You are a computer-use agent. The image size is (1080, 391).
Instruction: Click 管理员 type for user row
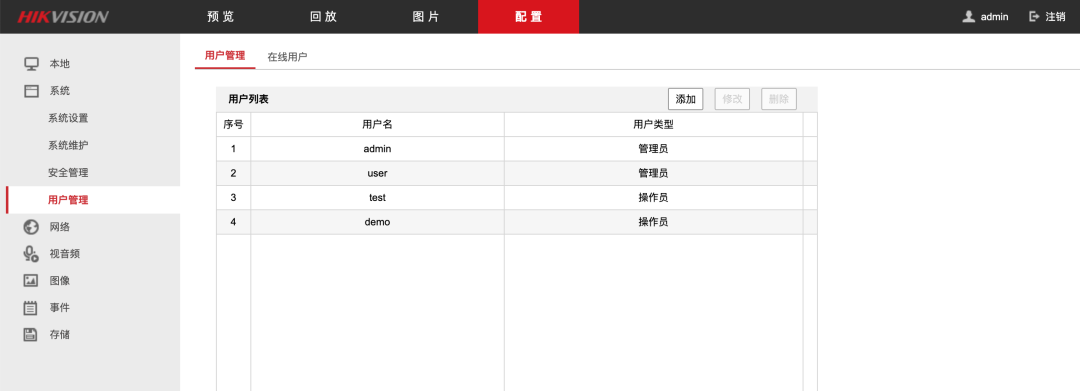tap(653, 173)
